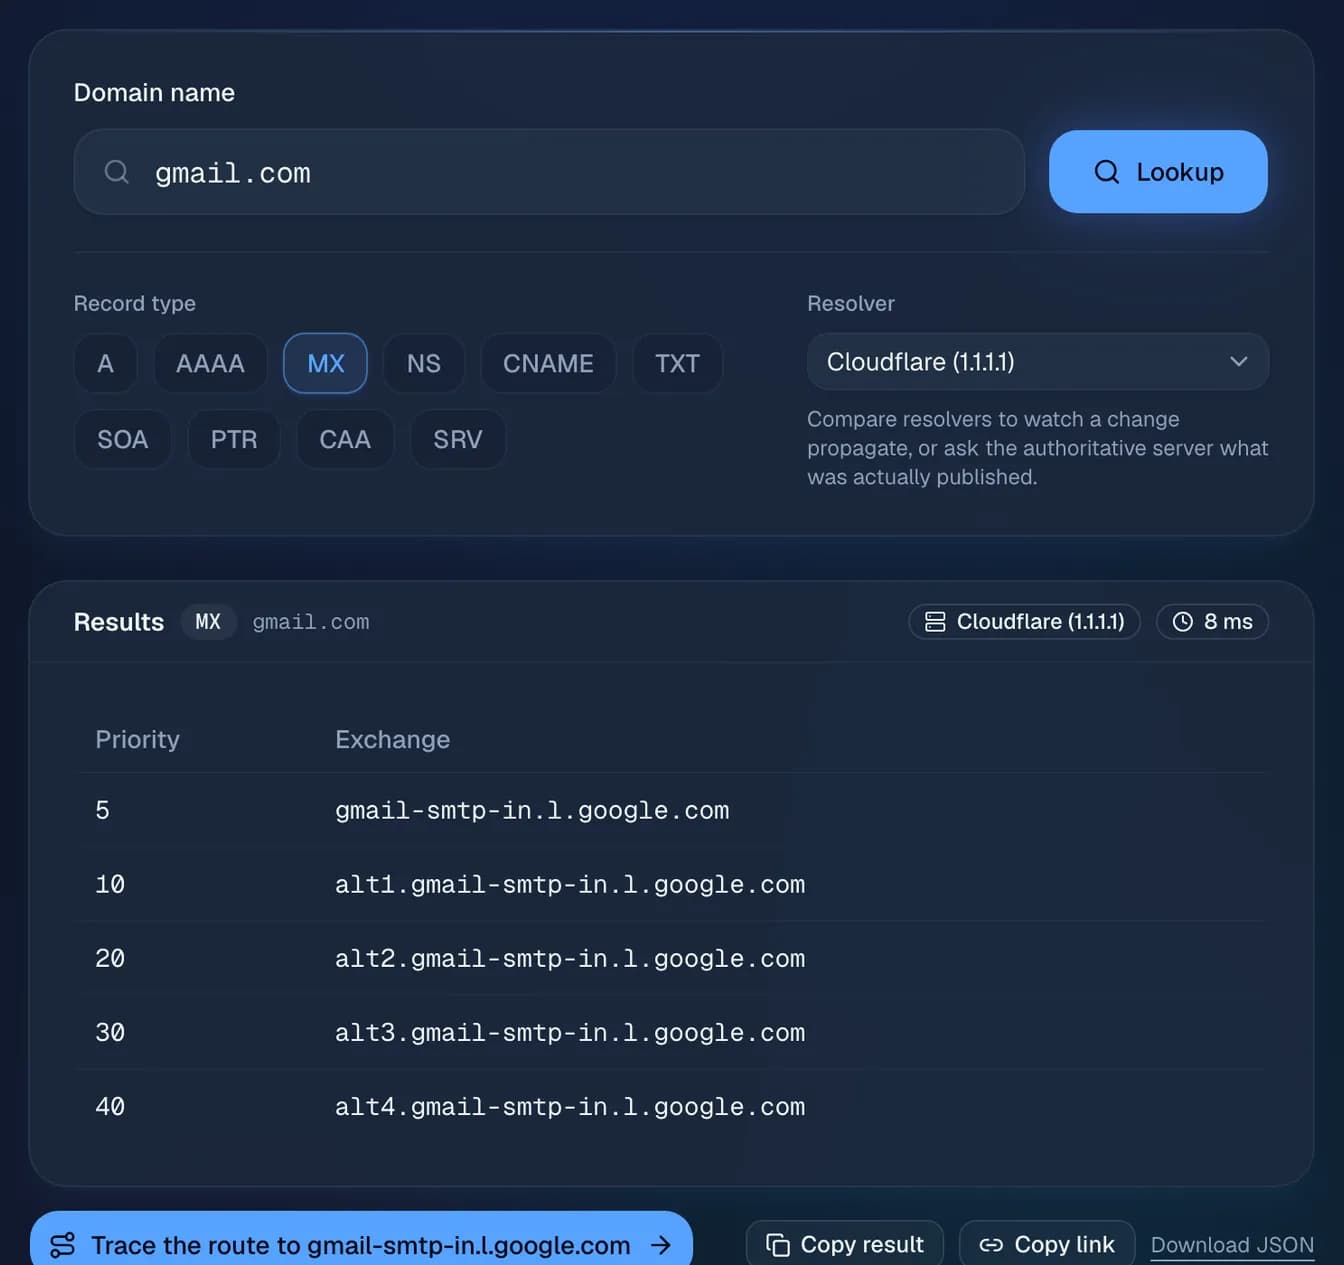Select the MX record type
This screenshot has height=1265, width=1344.
point(326,363)
